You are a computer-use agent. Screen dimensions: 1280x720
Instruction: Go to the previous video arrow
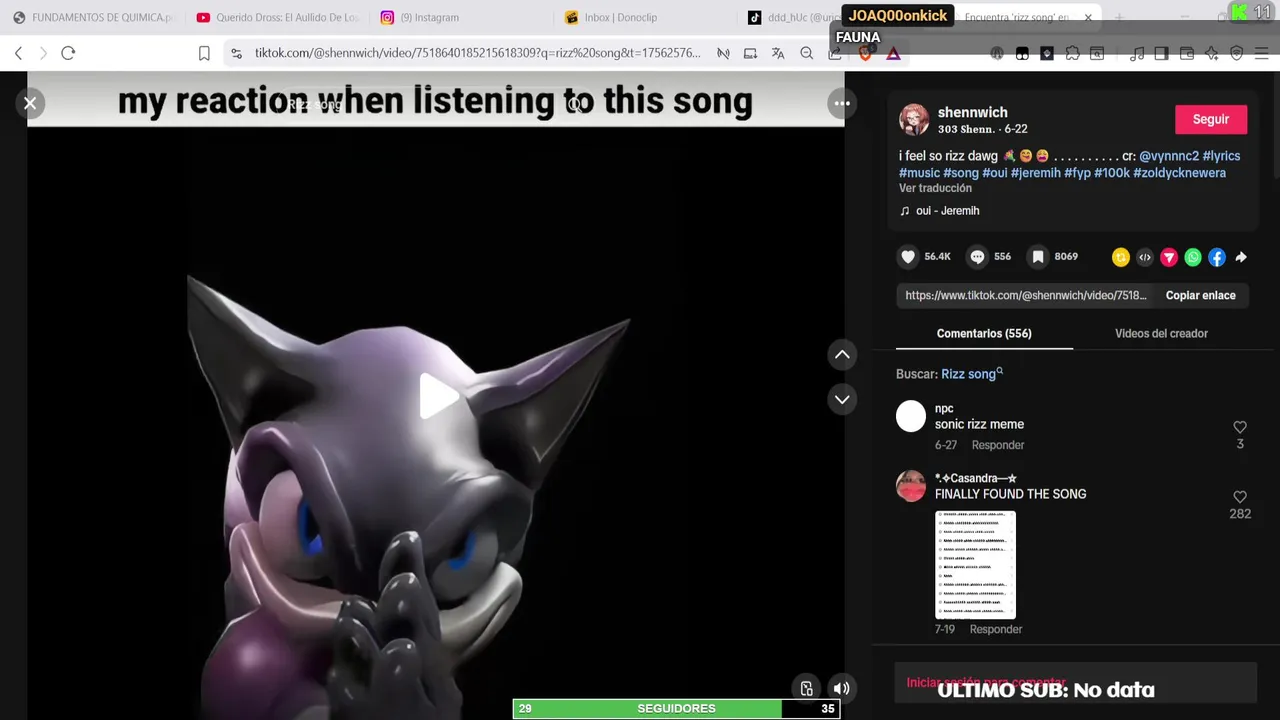(842, 355)
